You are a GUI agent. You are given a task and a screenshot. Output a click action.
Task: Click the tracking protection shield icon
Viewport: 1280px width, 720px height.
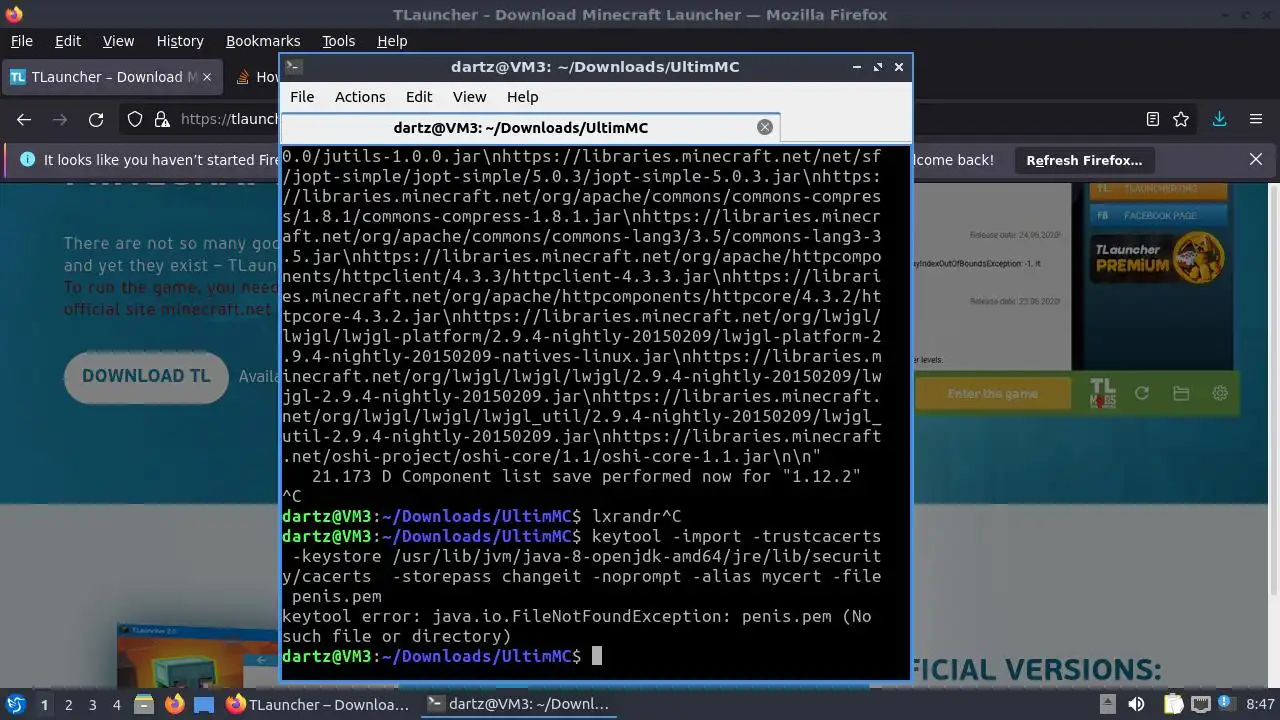pyautogui.click(x=135, y=120)
